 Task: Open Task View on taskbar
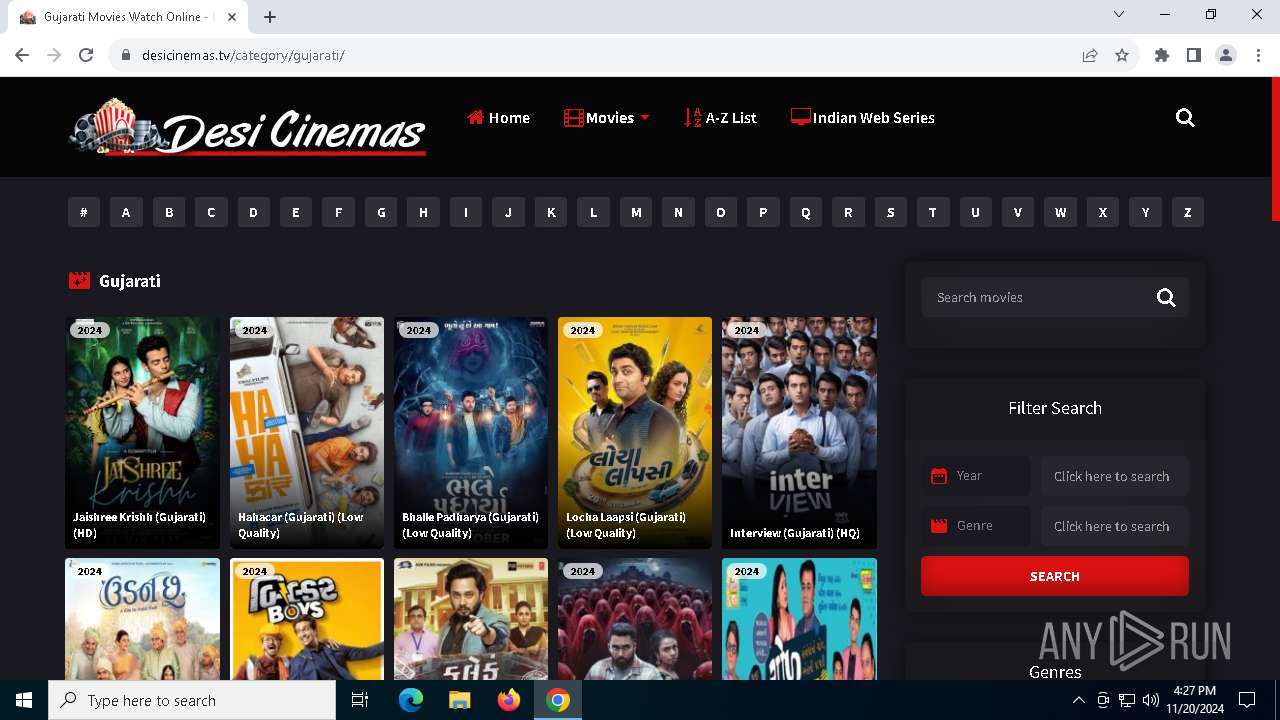pyautogui.click(x=360, y=700)
